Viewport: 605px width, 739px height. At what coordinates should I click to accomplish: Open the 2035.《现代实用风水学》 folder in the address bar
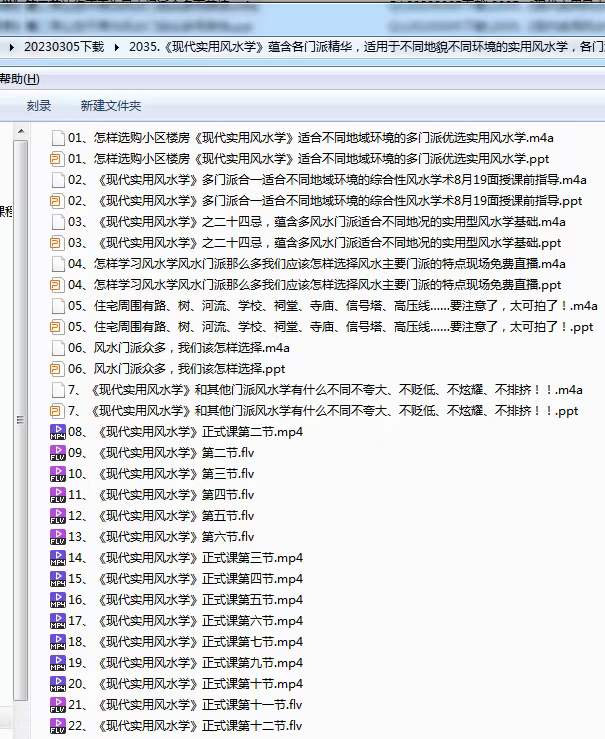point(366,47)
